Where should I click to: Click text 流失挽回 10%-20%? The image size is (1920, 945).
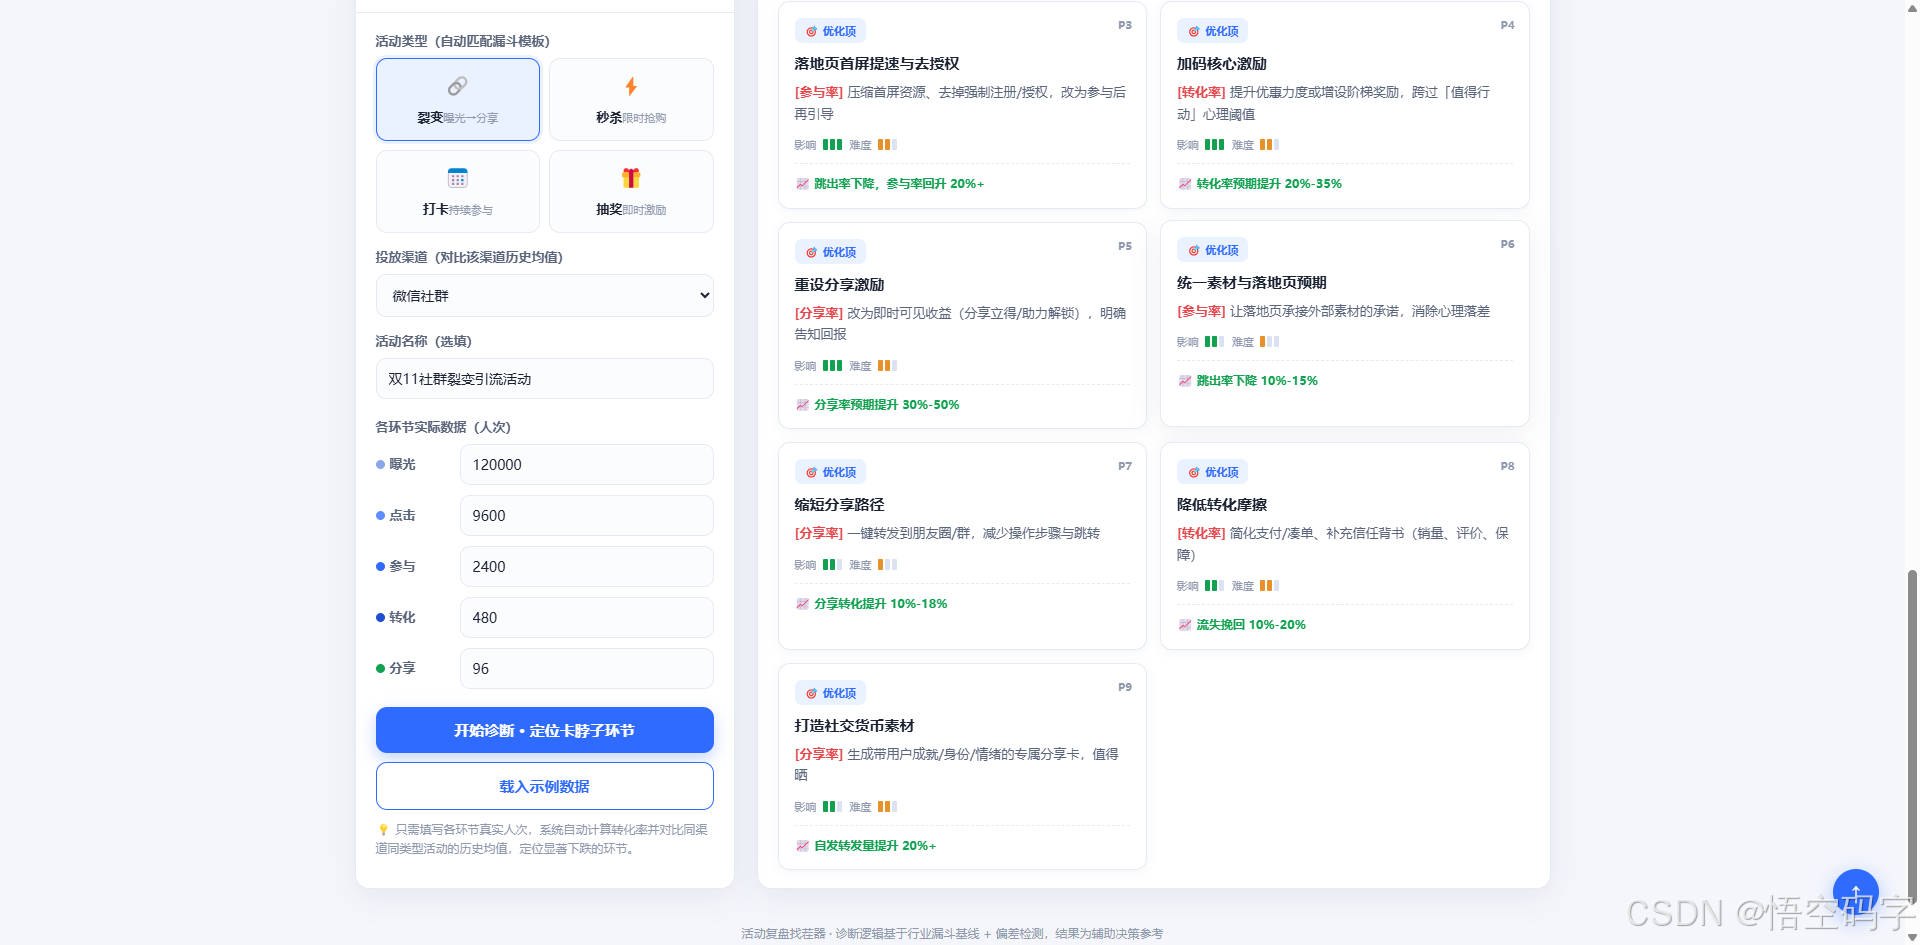coord(1251,625)
